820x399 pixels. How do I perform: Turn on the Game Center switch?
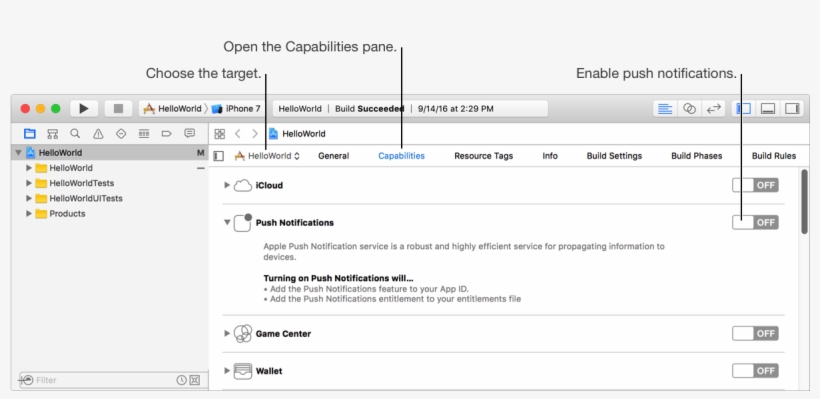(x=755, y=333)
